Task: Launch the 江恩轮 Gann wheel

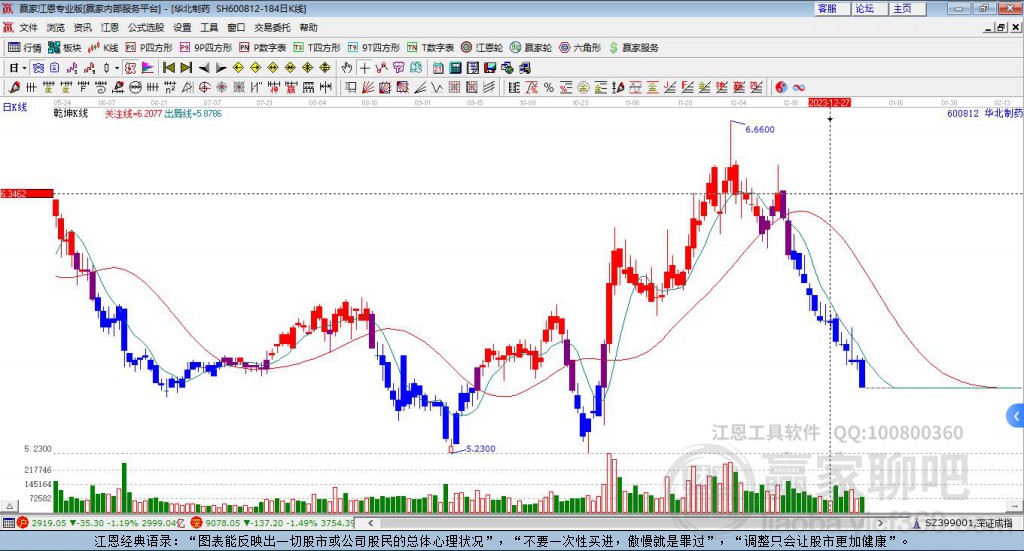Action: 482,48
